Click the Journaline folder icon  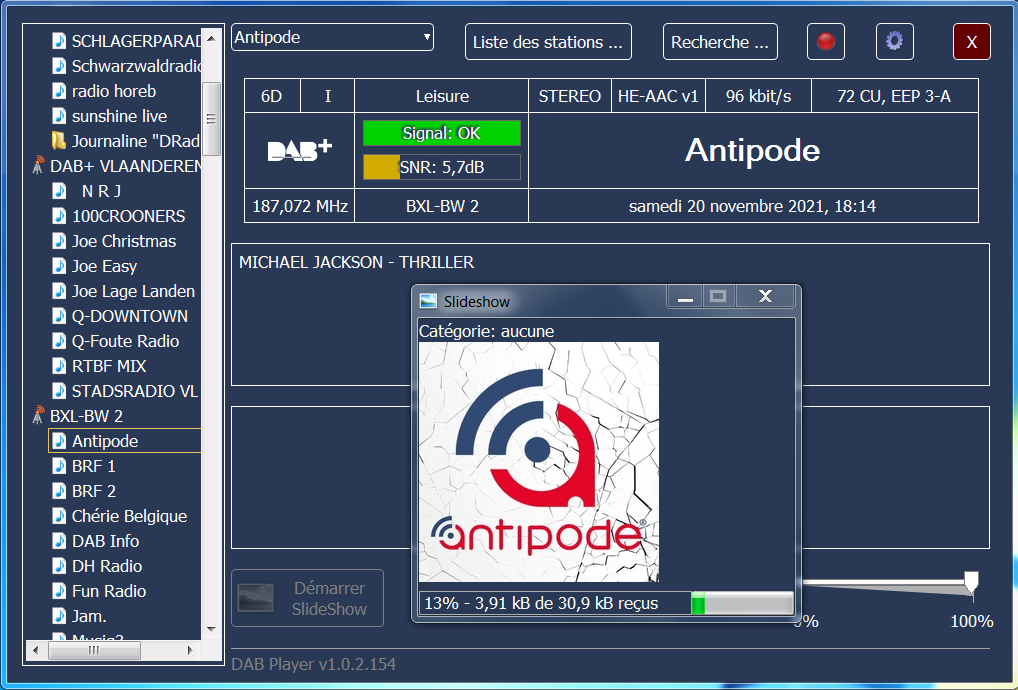click(x=59, y=141)
